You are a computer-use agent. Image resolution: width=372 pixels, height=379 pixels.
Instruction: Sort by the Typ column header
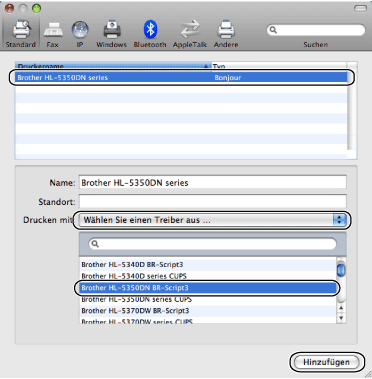tap(279, 66)
